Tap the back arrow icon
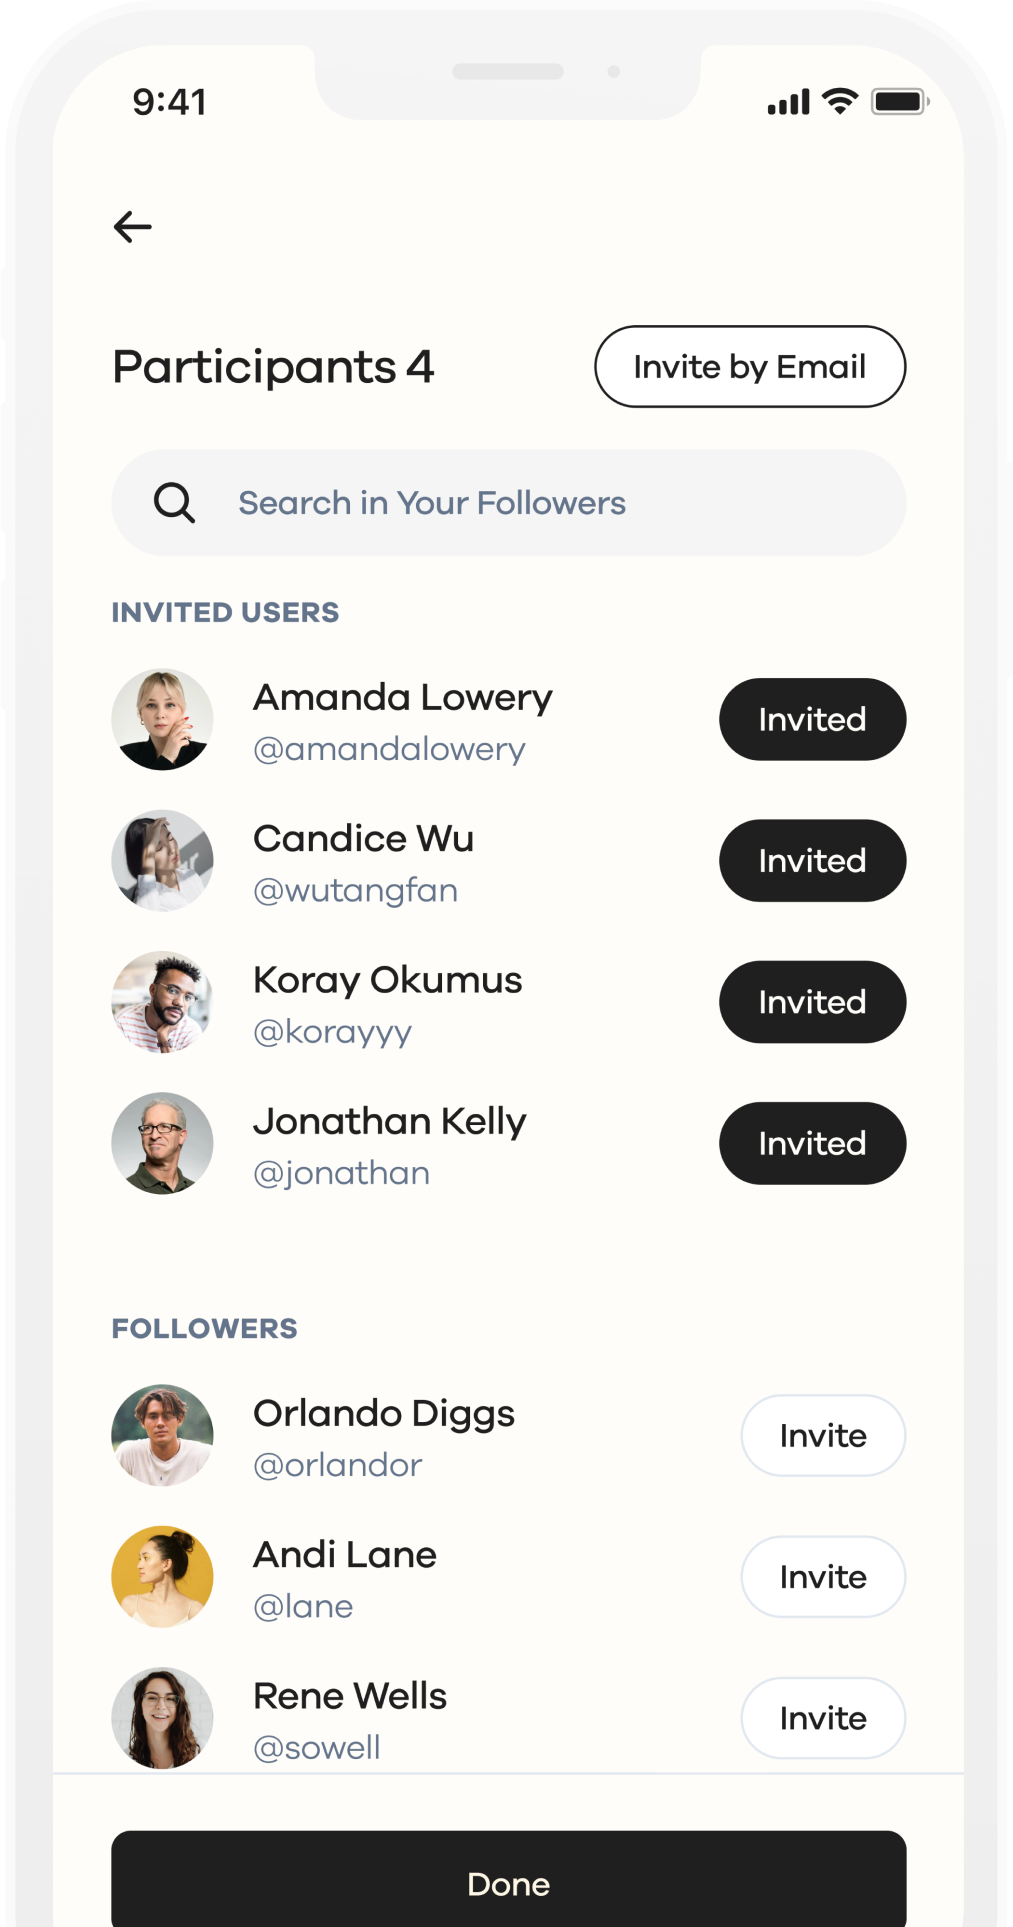 (x=132, y=227)
